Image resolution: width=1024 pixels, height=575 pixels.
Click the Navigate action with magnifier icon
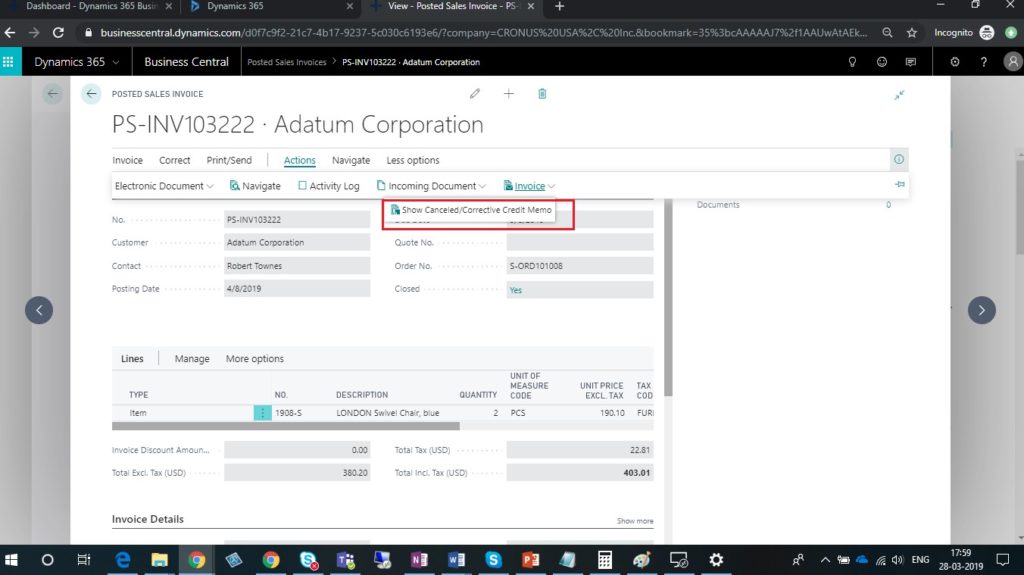pyautogui.click(x=255, y=186)
